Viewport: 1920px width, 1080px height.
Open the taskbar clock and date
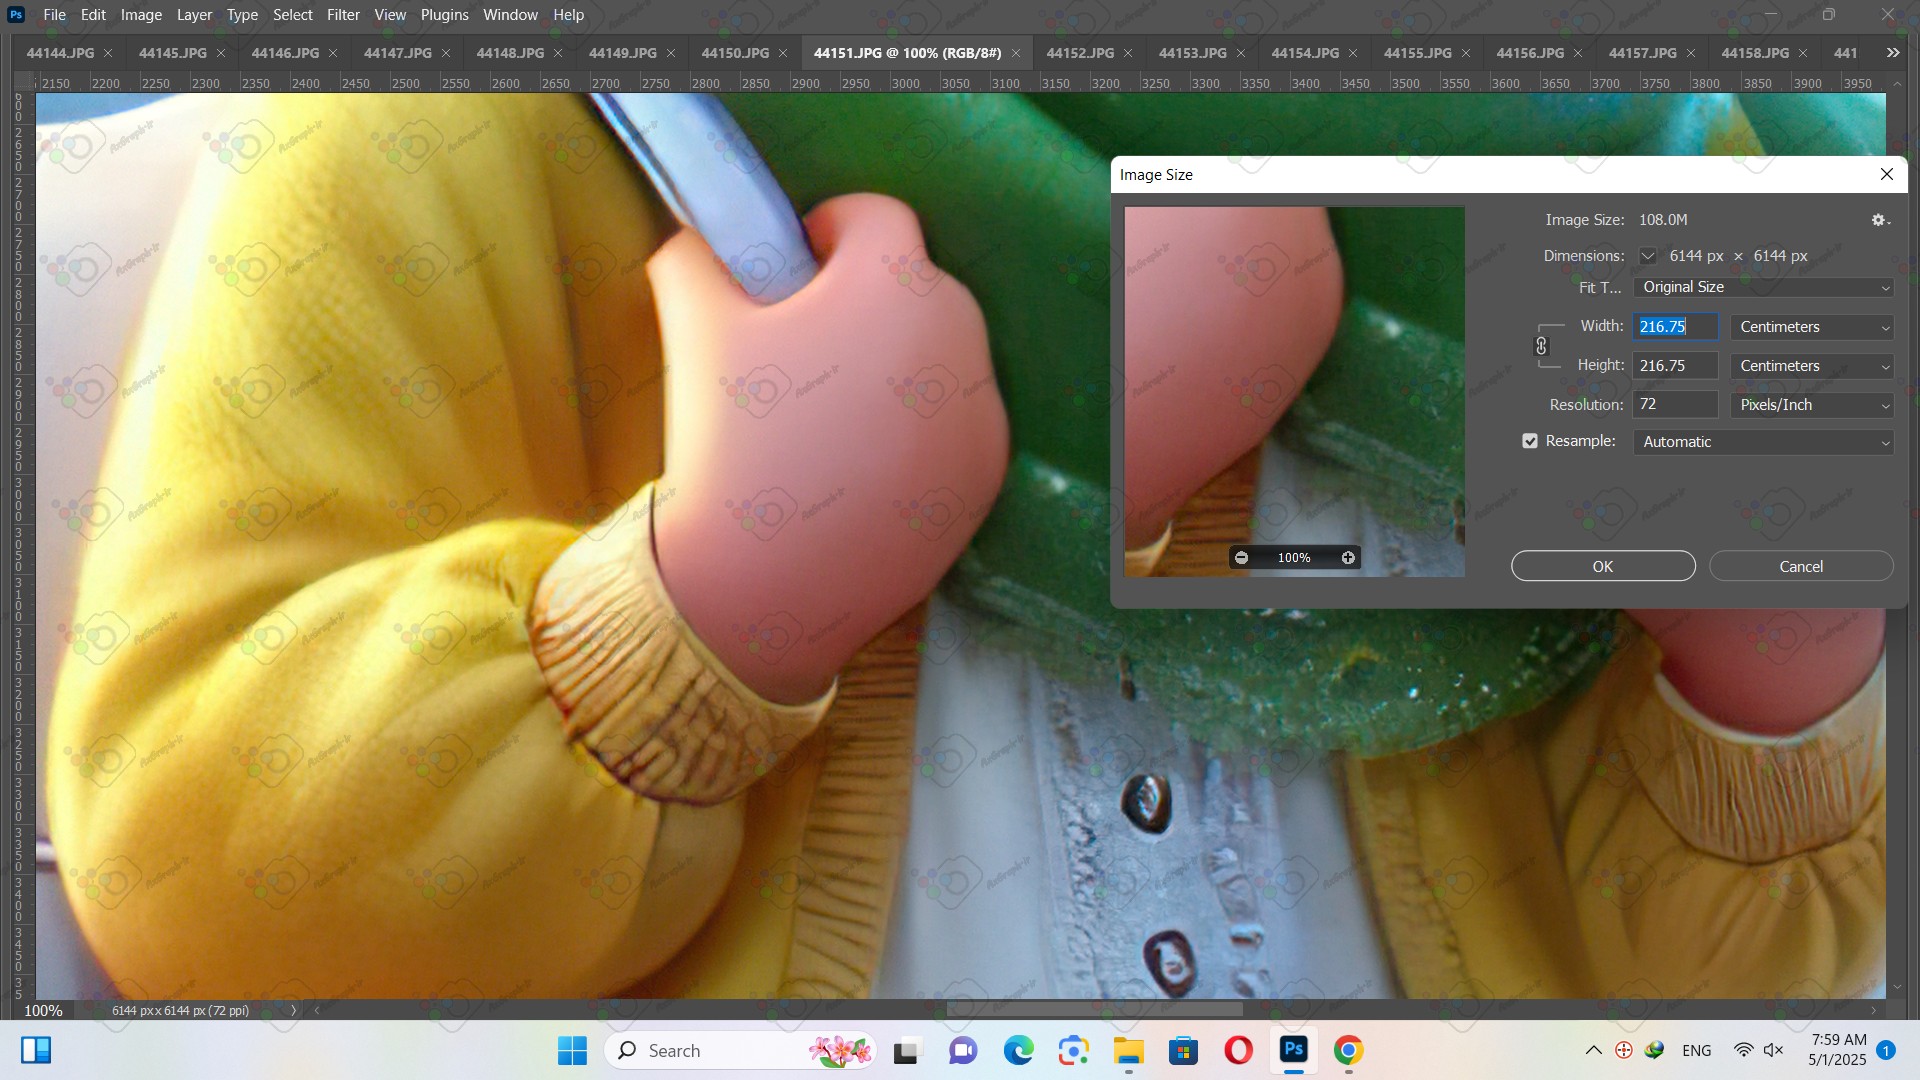pyautogui.click(x=1838, y=1050)
